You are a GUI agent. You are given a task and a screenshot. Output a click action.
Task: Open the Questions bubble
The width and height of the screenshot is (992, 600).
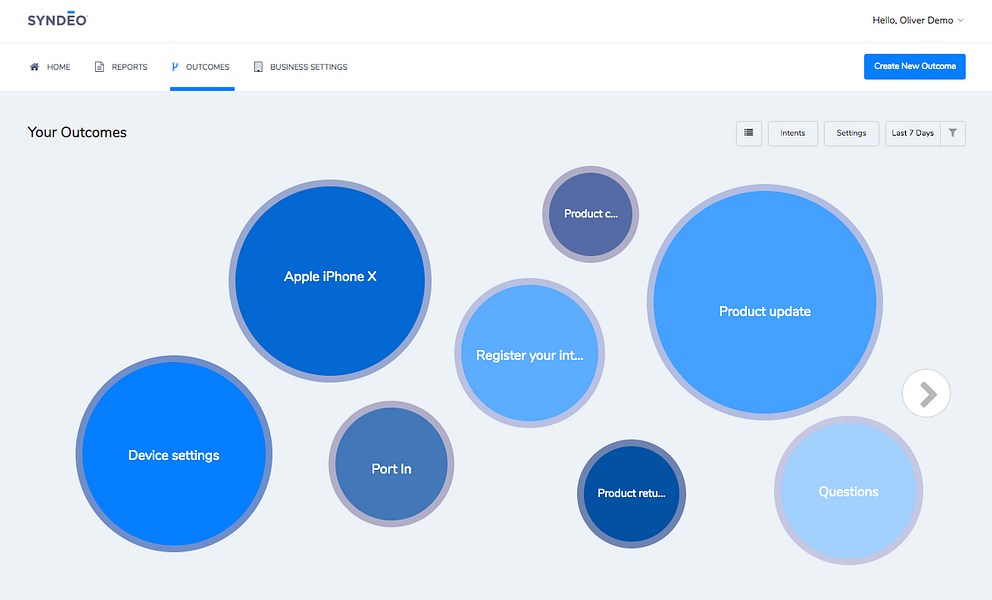[x=848, y=491]
